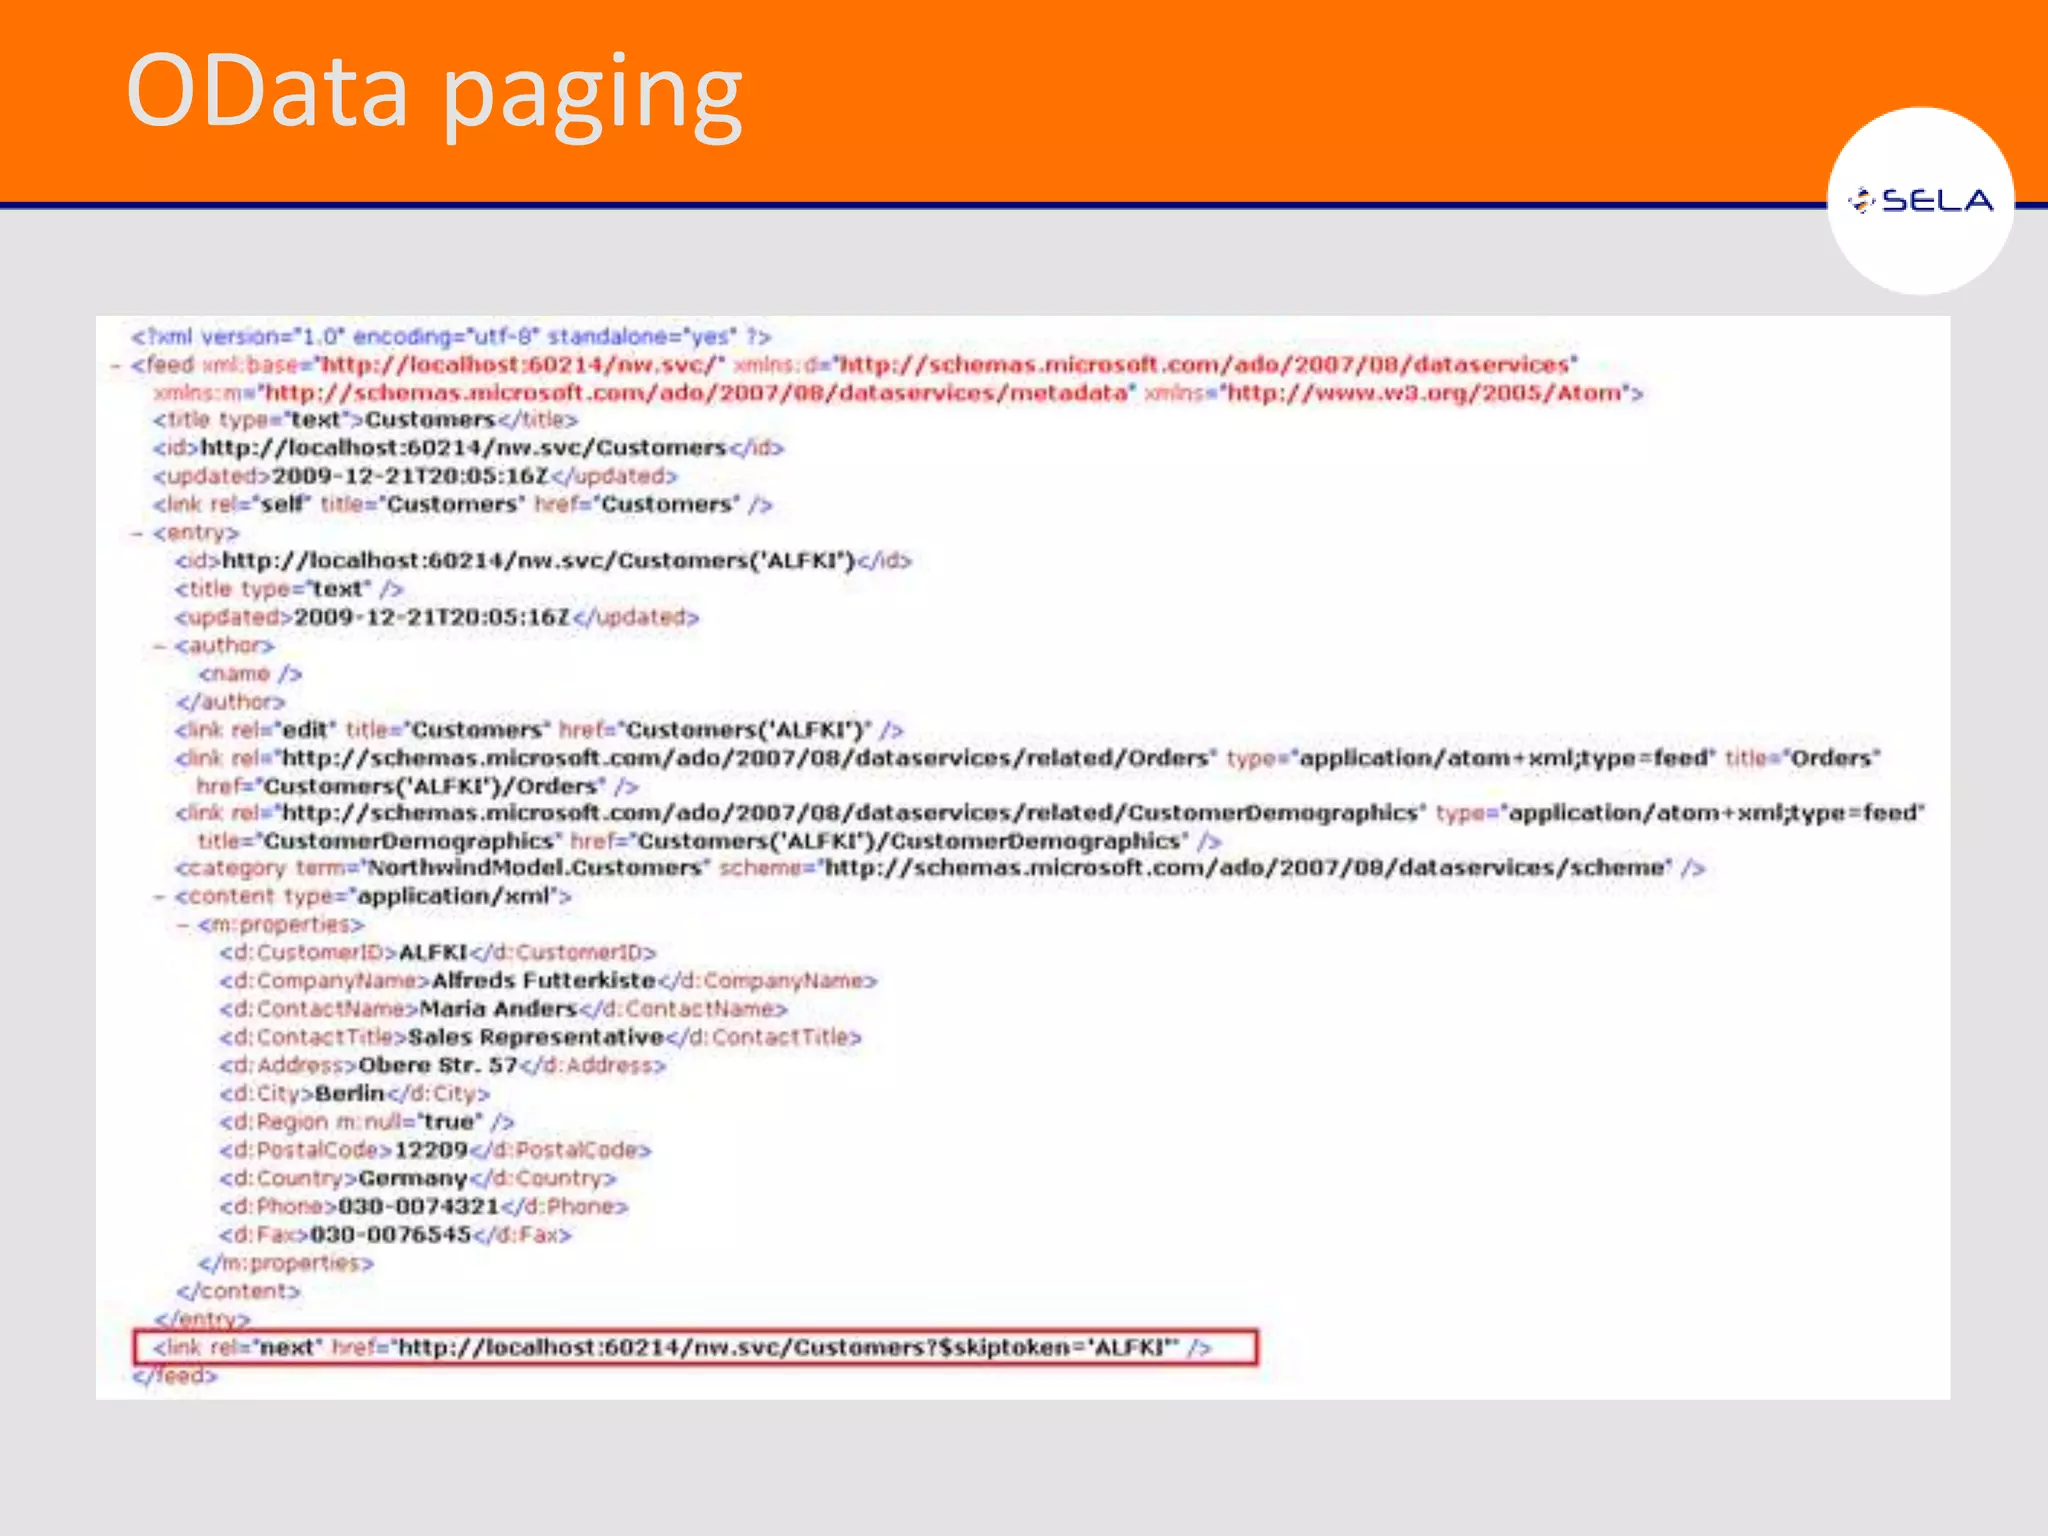2048x1536 pixels.
Task: Click the id localhost nw.svc/Customers line
Action: click(x=468, y=448)
